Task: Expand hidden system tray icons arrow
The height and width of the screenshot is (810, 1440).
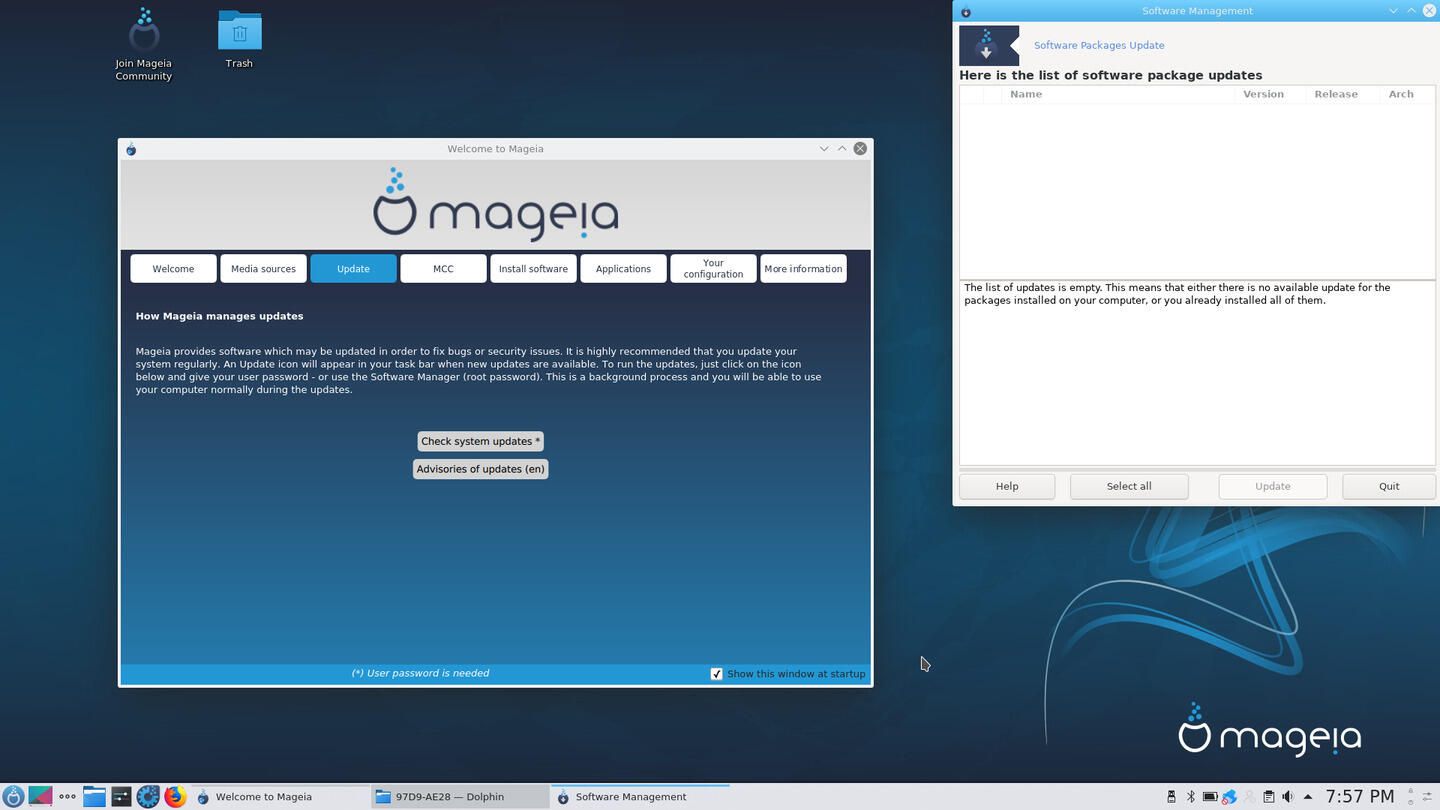Action: pyautogui.click(x=1308, y=797)
